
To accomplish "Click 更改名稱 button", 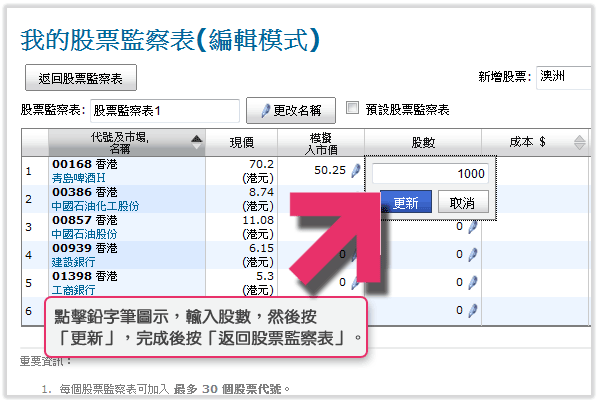I will [291, 110].
